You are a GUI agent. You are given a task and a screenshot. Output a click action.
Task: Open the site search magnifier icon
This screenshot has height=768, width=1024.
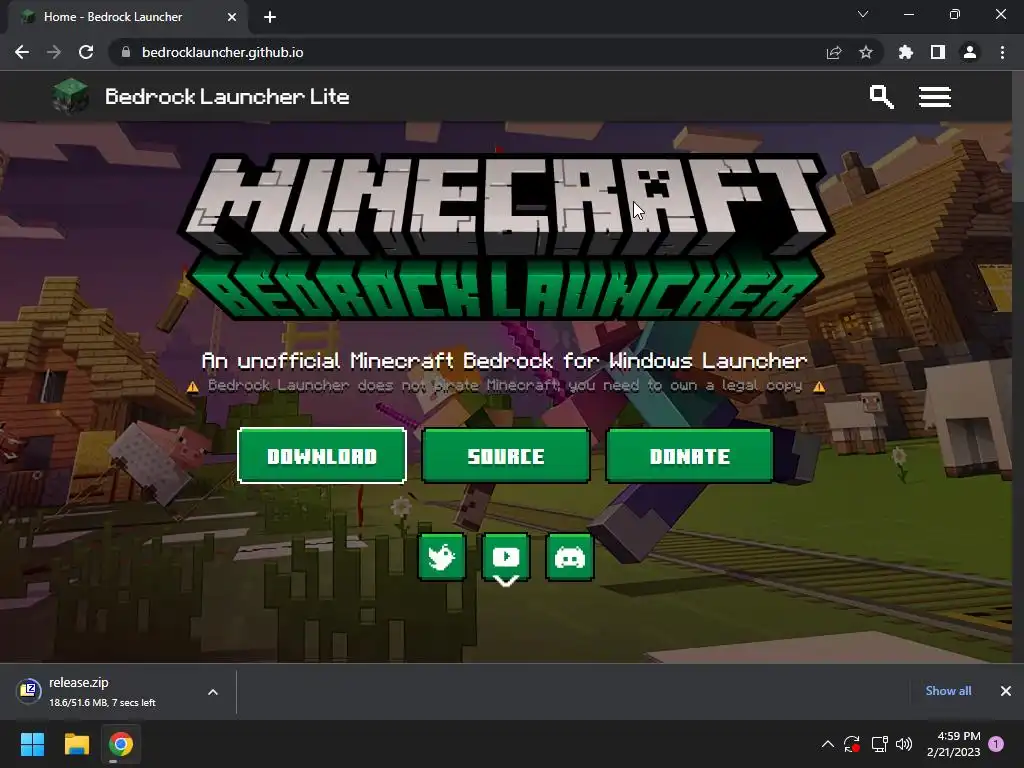pyautogui.click(x=881, y=97)
